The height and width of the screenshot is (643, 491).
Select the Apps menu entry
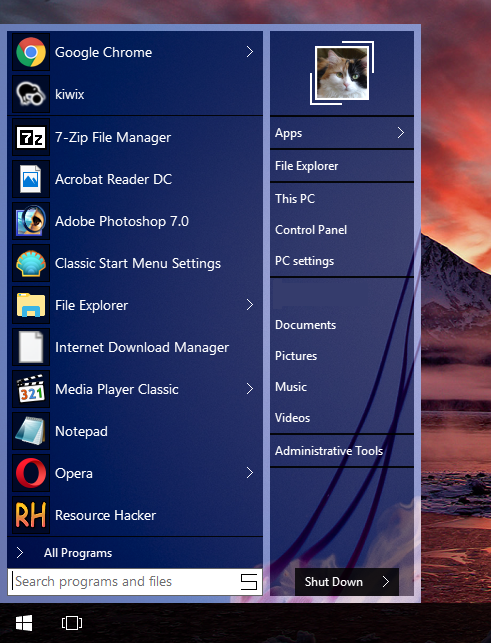pyautogui.click(x=342, y=133)
